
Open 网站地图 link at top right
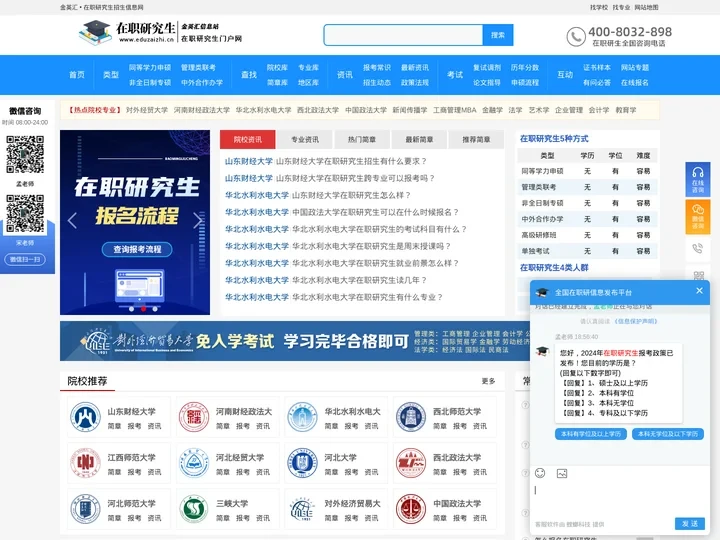tap(646, 7)
